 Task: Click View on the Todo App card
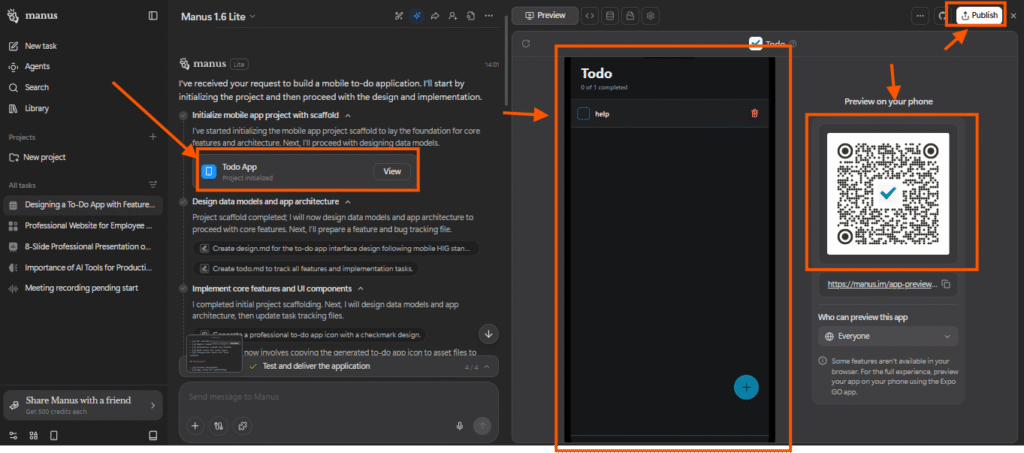(392, 171)
